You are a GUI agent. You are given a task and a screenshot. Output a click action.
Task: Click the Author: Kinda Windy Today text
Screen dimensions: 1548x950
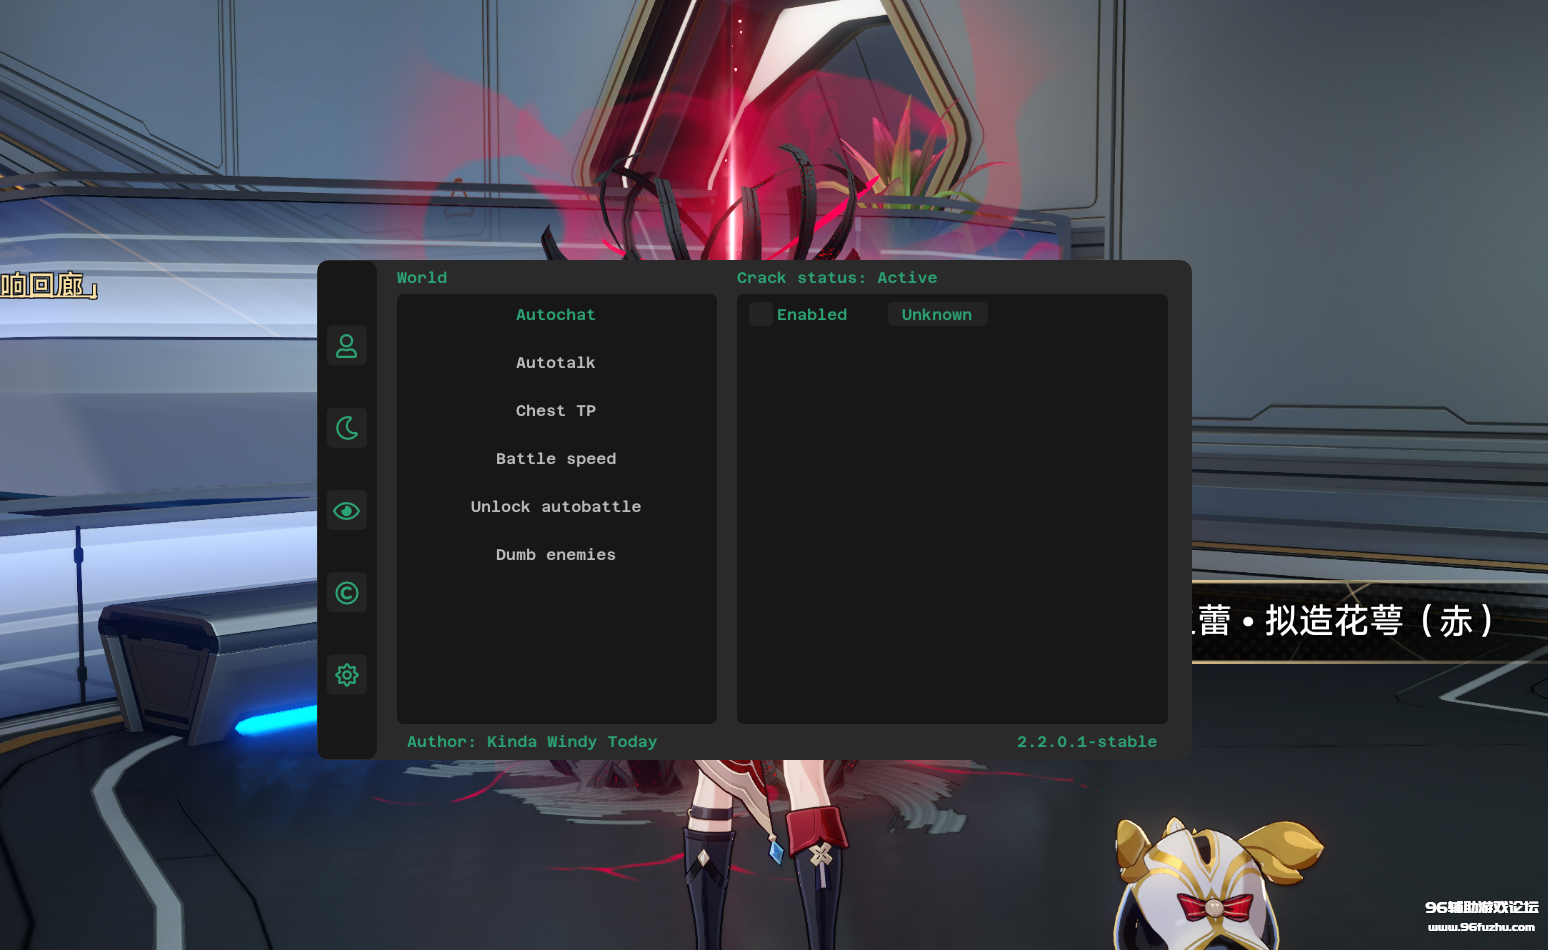pyautogui.click(x=532, y=742)
